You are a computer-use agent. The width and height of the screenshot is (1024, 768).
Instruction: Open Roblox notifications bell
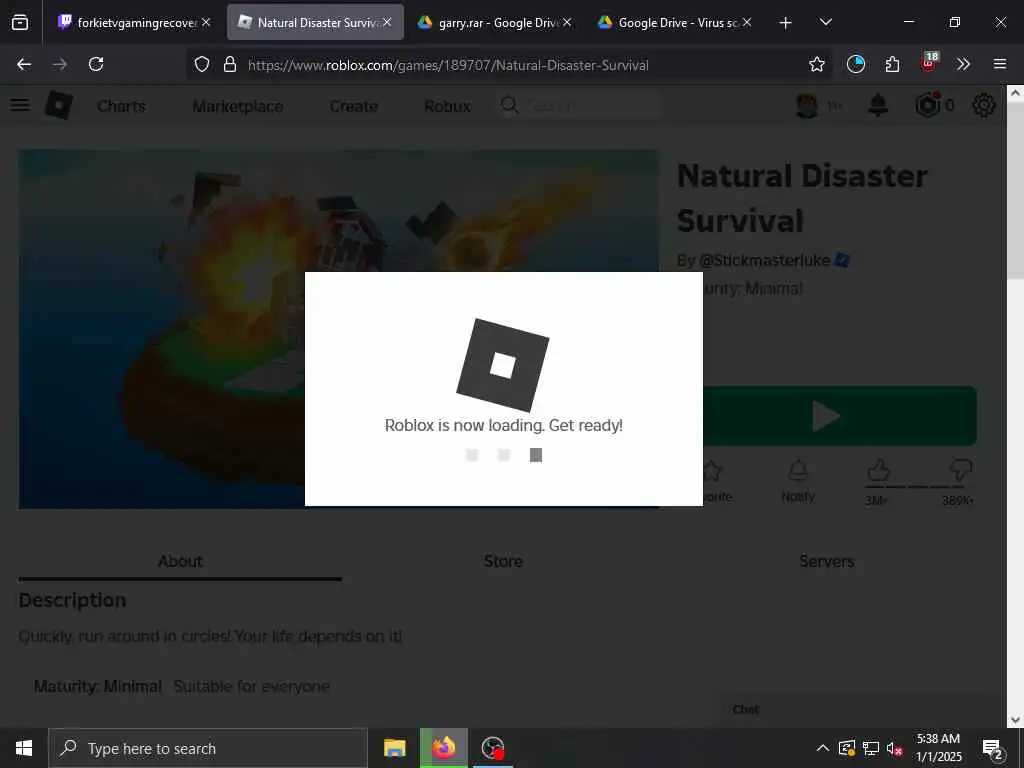[878, 105]
